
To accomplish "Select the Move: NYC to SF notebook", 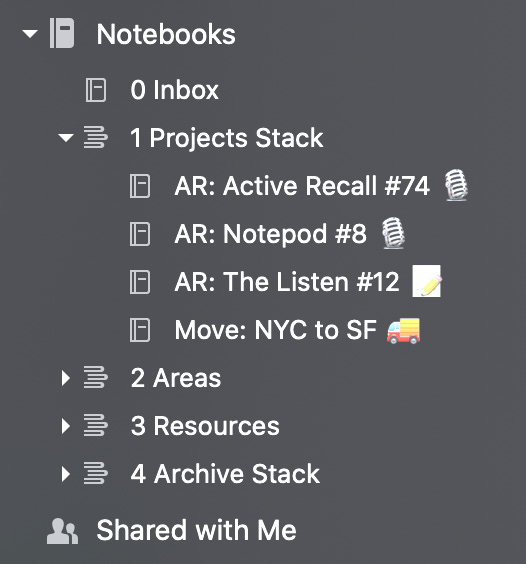I will 276,330.
